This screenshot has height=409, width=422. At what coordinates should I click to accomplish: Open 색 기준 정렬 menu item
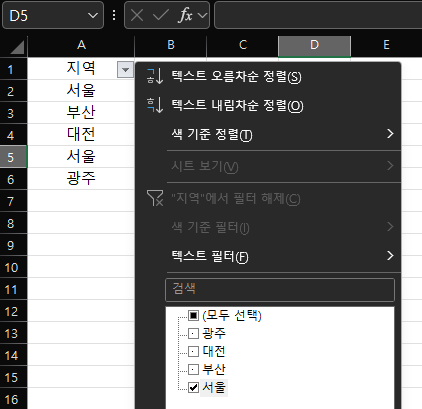click(x=268, y=134)
